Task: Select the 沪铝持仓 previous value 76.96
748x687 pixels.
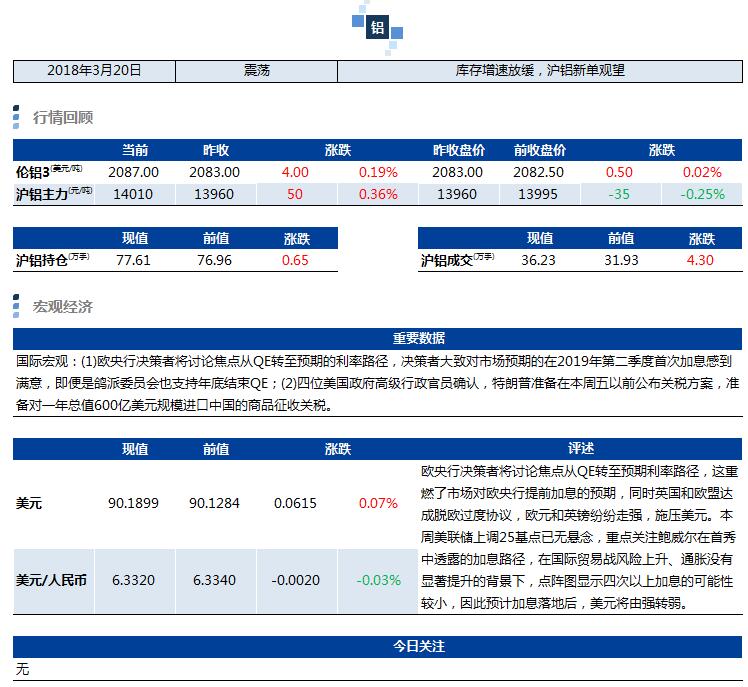Action: [x=214, y=260]
